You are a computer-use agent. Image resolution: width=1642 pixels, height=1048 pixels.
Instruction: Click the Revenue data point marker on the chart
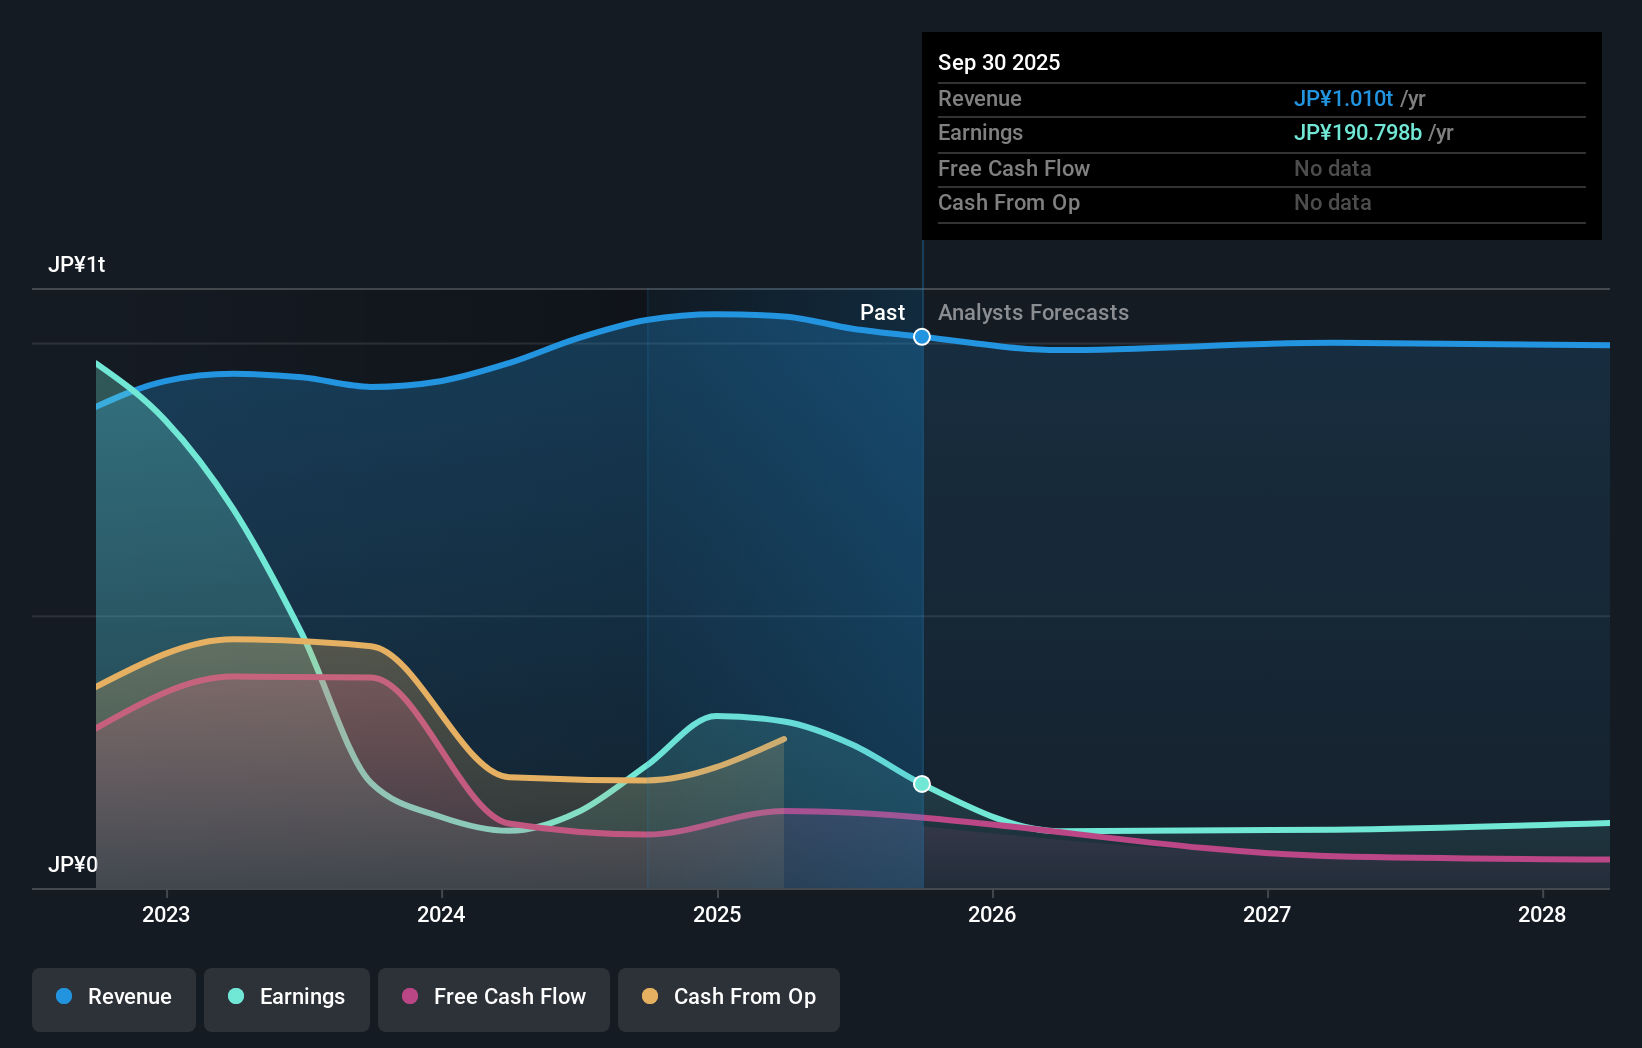point(921,337)
